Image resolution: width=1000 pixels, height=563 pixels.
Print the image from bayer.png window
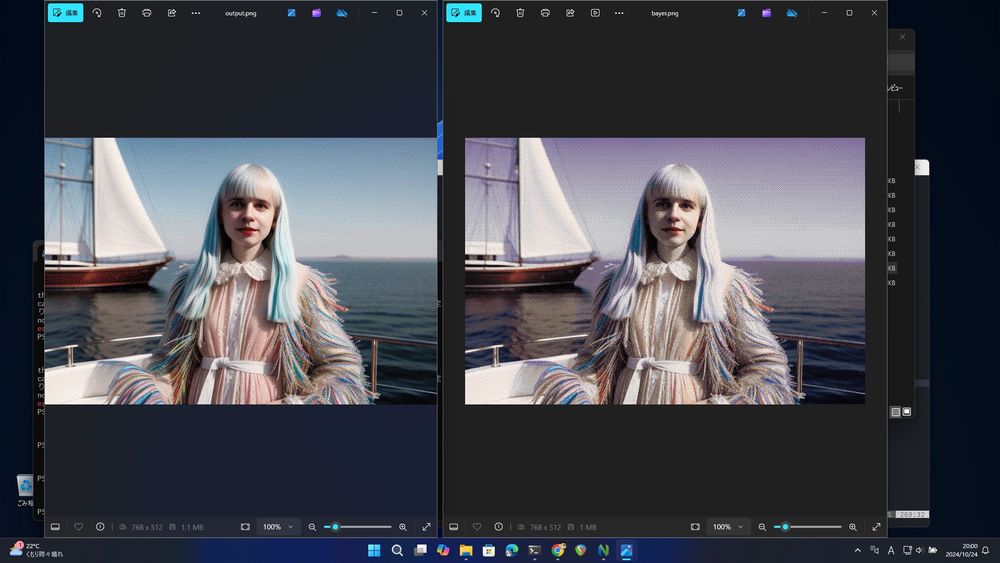coord(545,13)
